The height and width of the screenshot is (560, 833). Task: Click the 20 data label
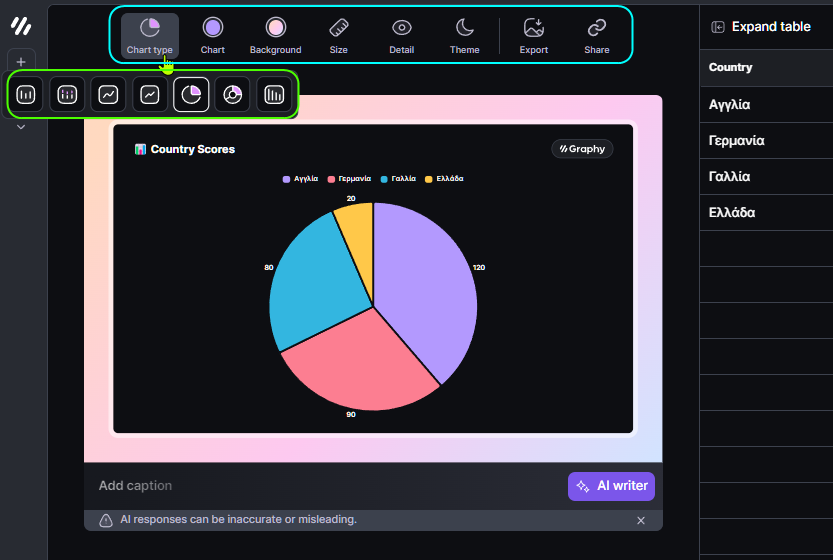pos(351,198)
